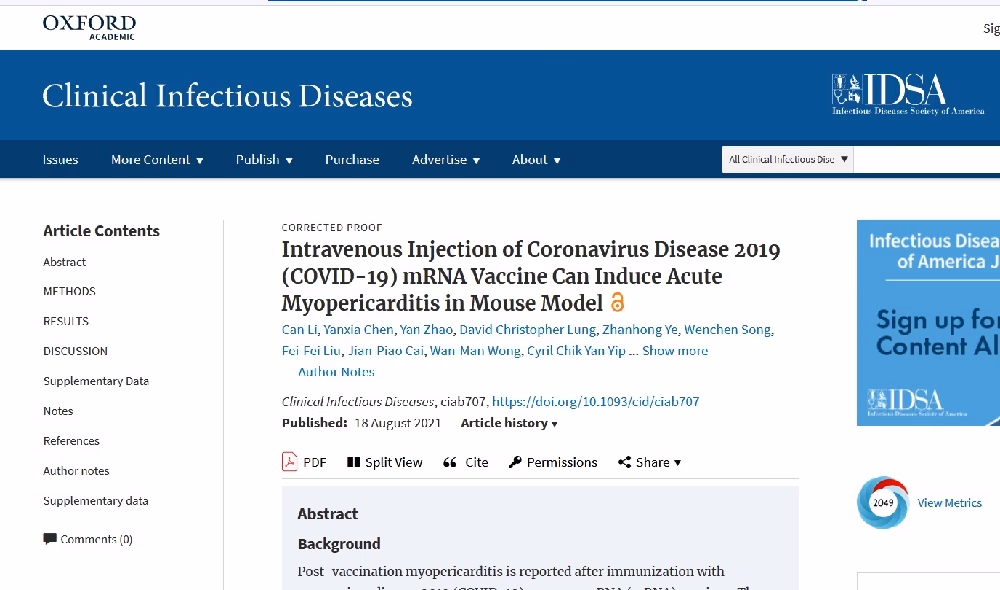Click the search text input field
Image resolution: width=1000 pixels, height=590 pixels.
[x=927, y=159]
